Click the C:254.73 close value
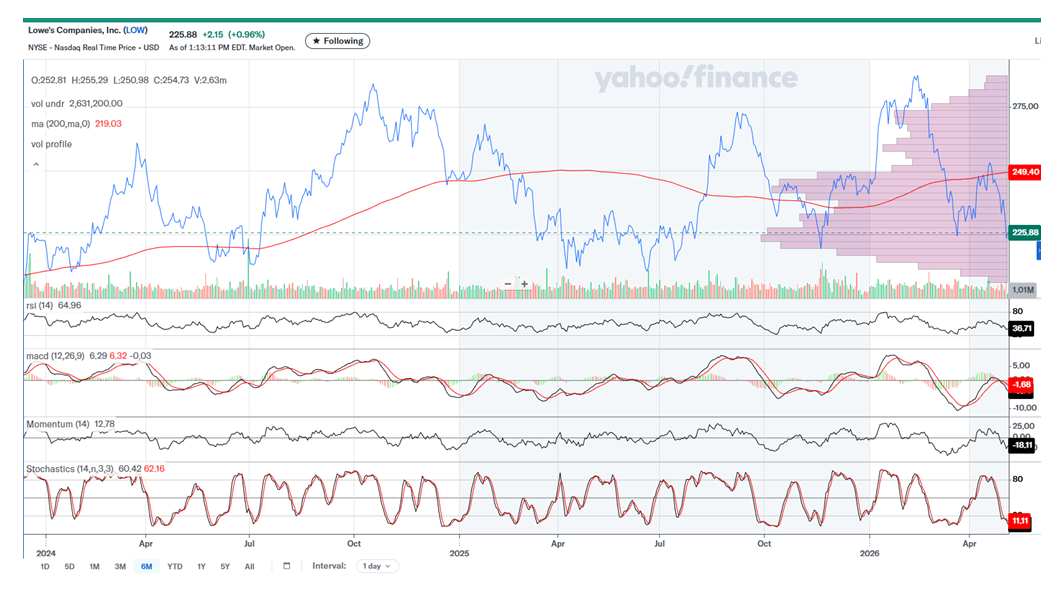 pyautogui.click(x=171, y=80)
